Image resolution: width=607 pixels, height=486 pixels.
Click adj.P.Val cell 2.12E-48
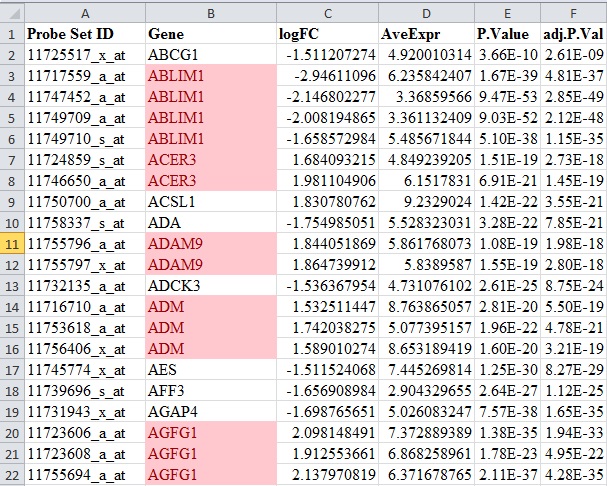574,118
